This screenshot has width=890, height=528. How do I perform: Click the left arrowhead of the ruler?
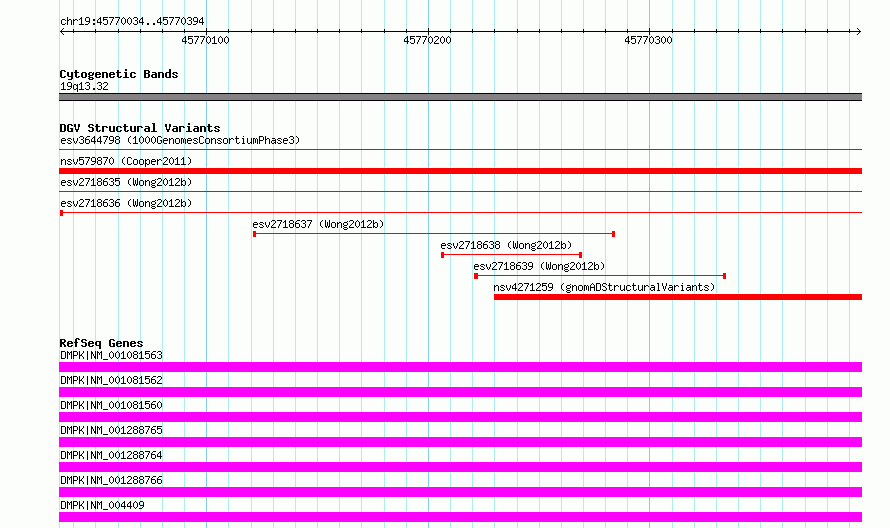pyautogui.click(x=62, y=32)
